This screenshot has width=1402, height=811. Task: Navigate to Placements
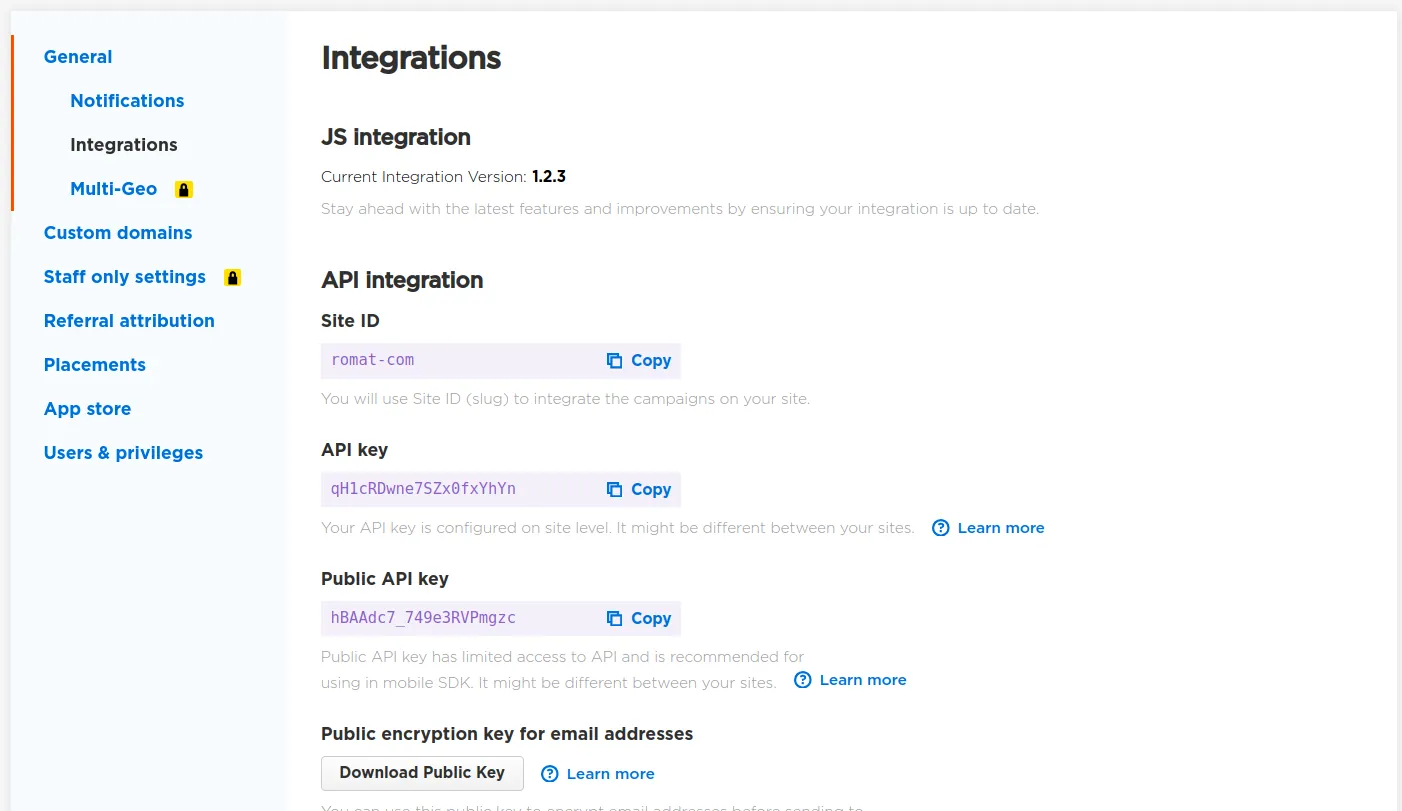coord(95,365)
